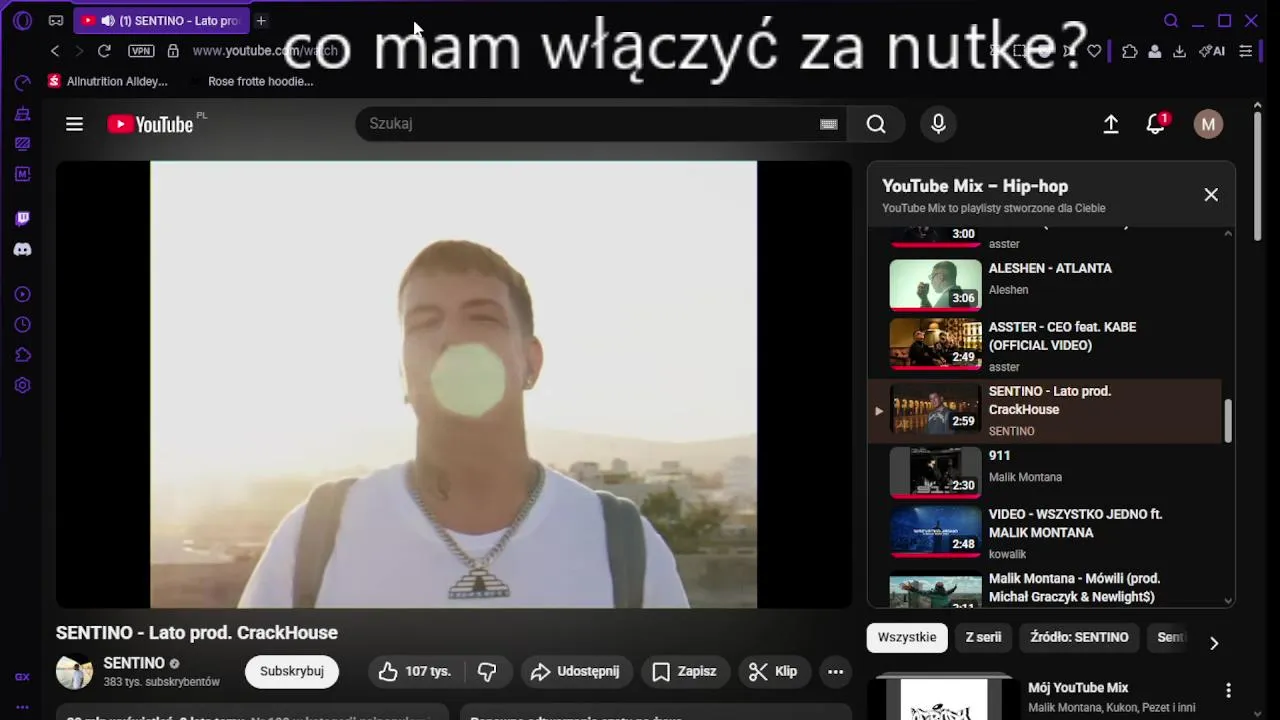Viewport: 1280px width, 720px height.
Task: Open sidebar extensions cube icon
Action: [x=22, y=355]
